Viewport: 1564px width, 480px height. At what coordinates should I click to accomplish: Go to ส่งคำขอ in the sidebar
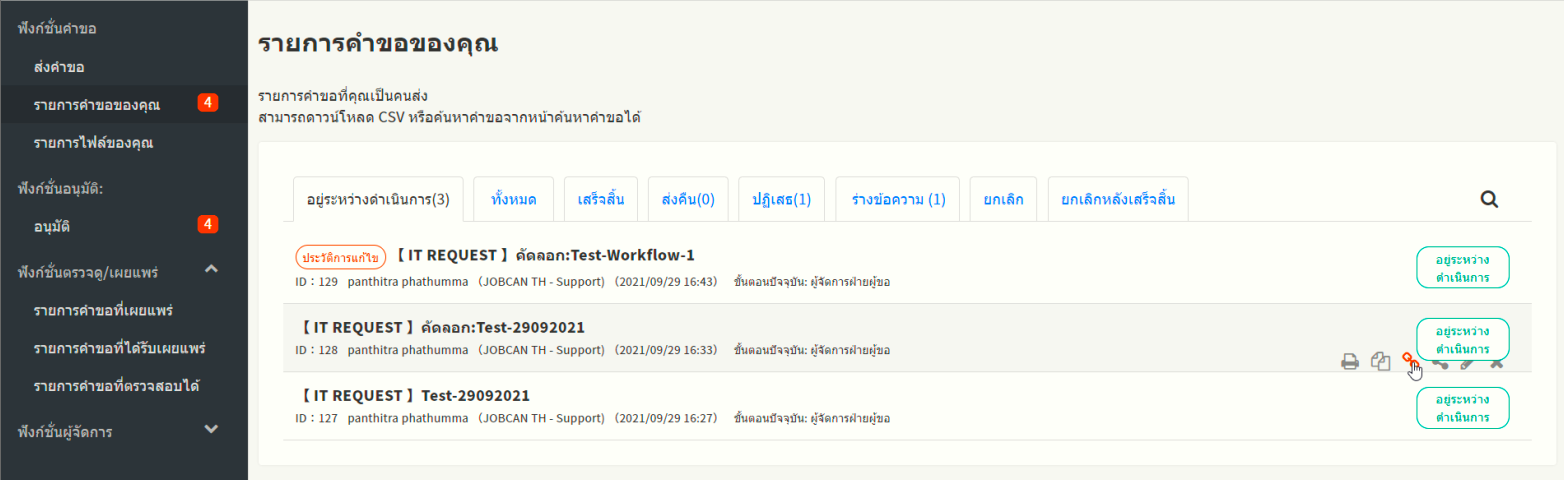tap(59, 67)
